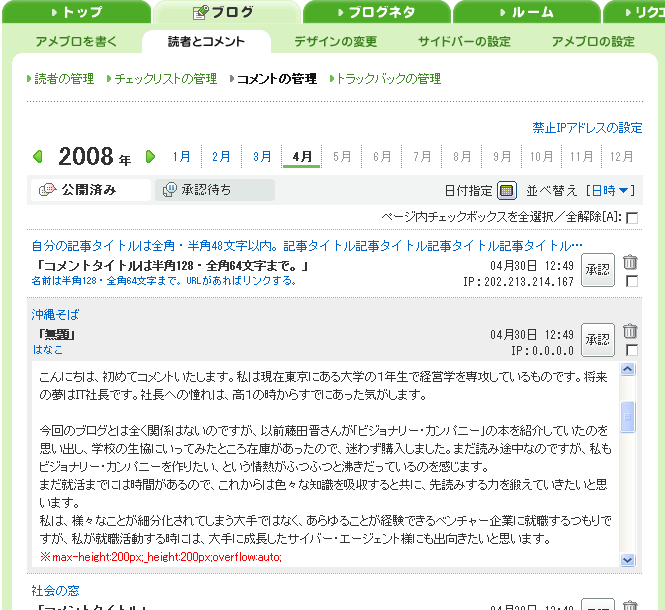Approve the first comment with the 承認 button

tap(598, 270)
